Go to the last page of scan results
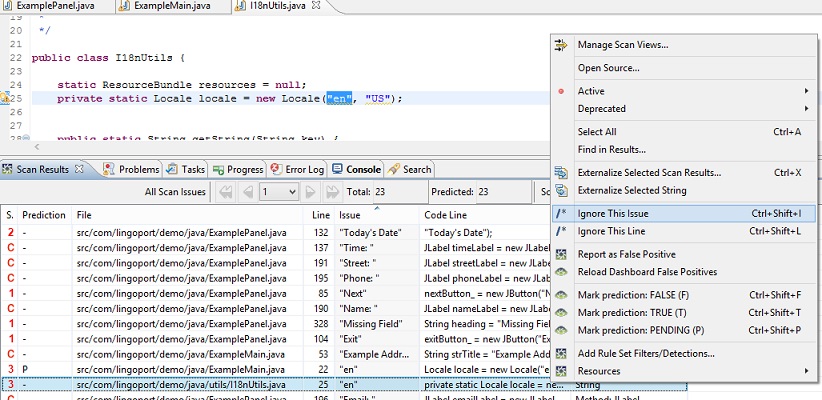The image size is (822, 400). coord(332,191)
